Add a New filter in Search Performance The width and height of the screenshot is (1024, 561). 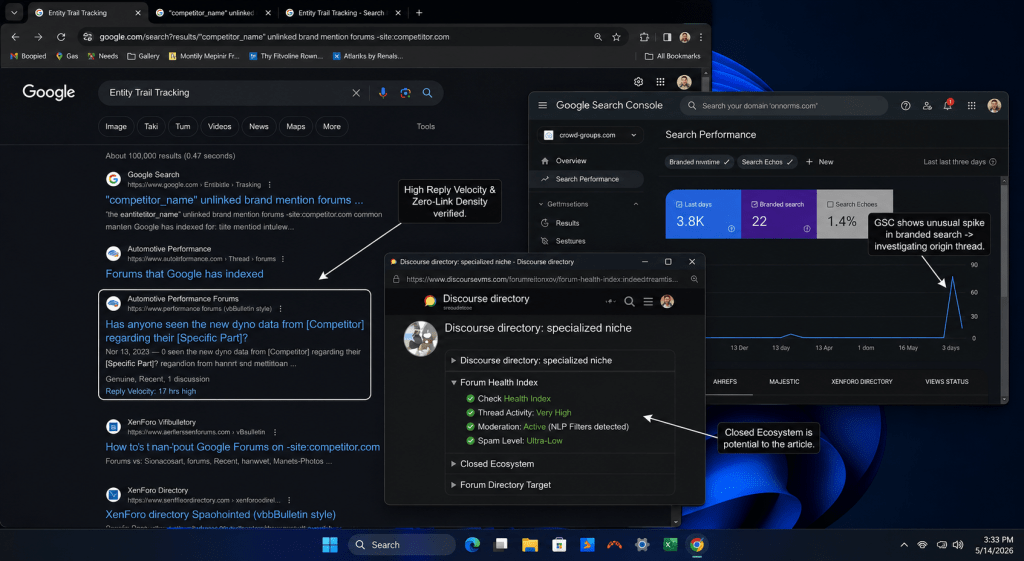click(x=820, y=162)
